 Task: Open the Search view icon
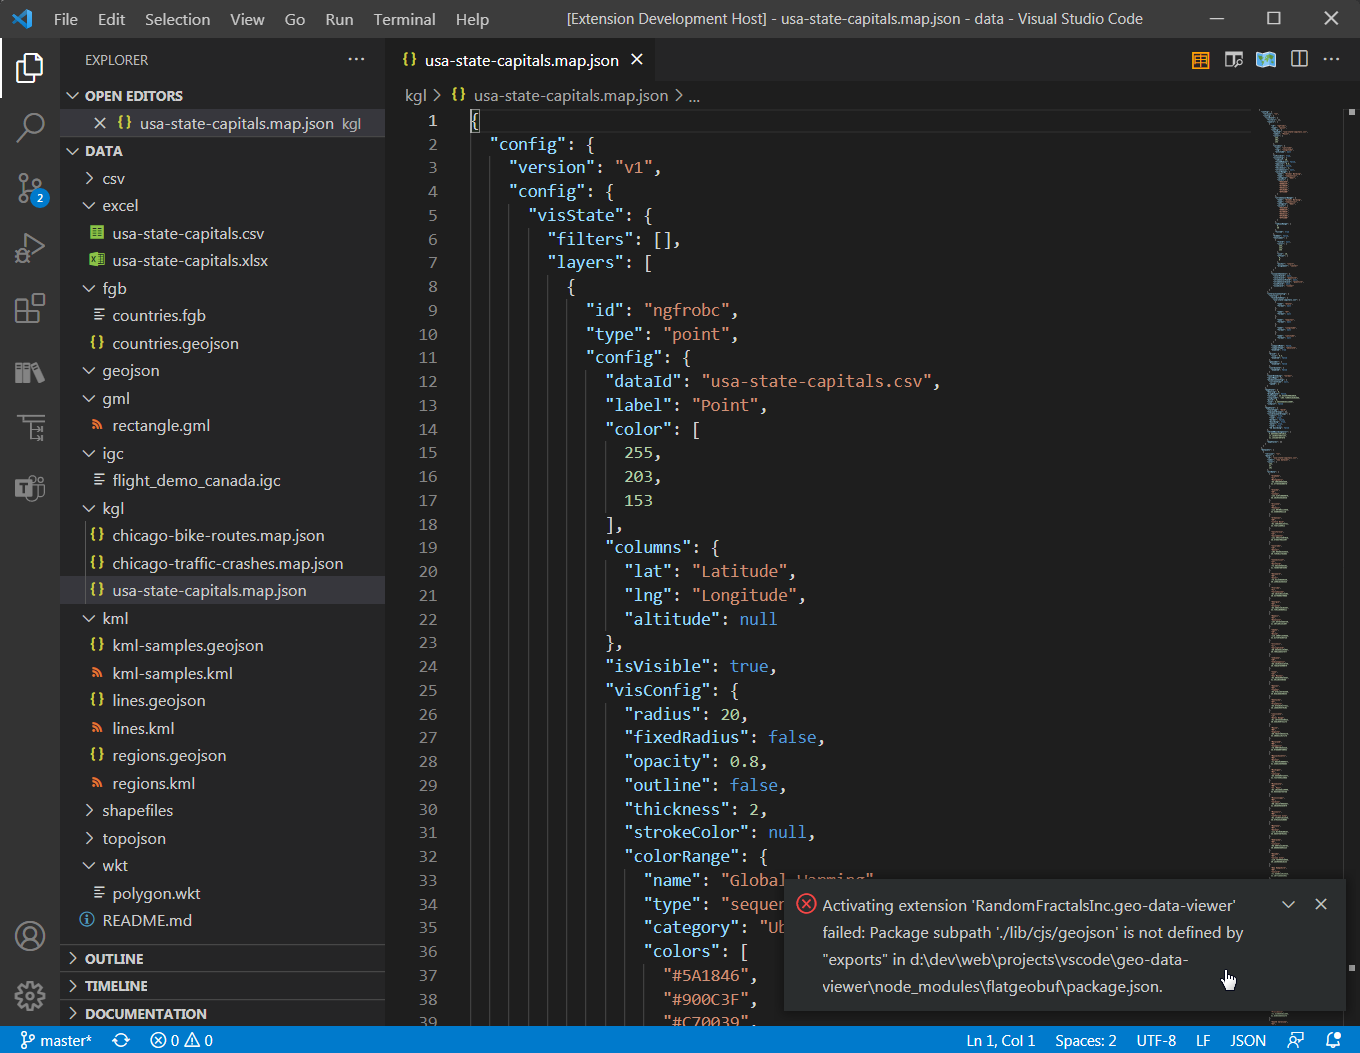[x=30, y=128]
